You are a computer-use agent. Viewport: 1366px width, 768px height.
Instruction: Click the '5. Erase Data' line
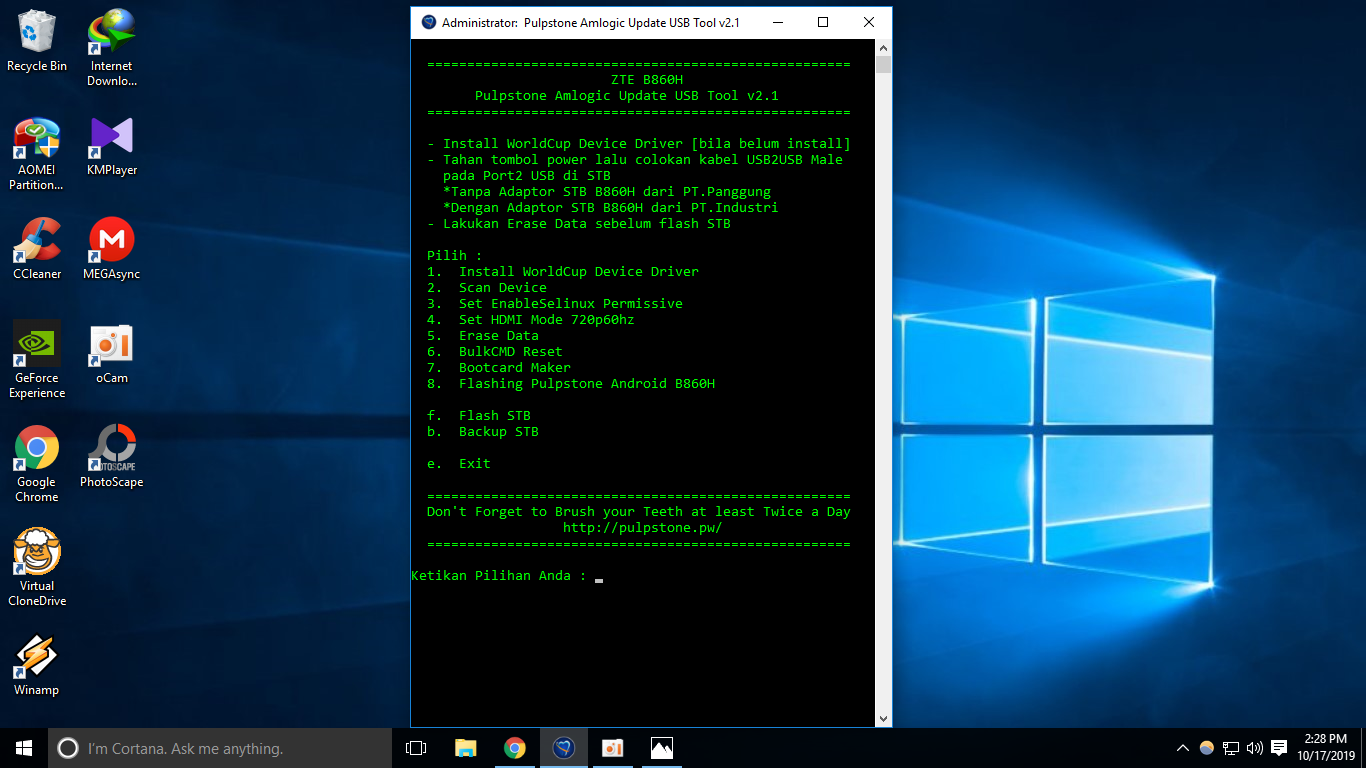(483, 336)
